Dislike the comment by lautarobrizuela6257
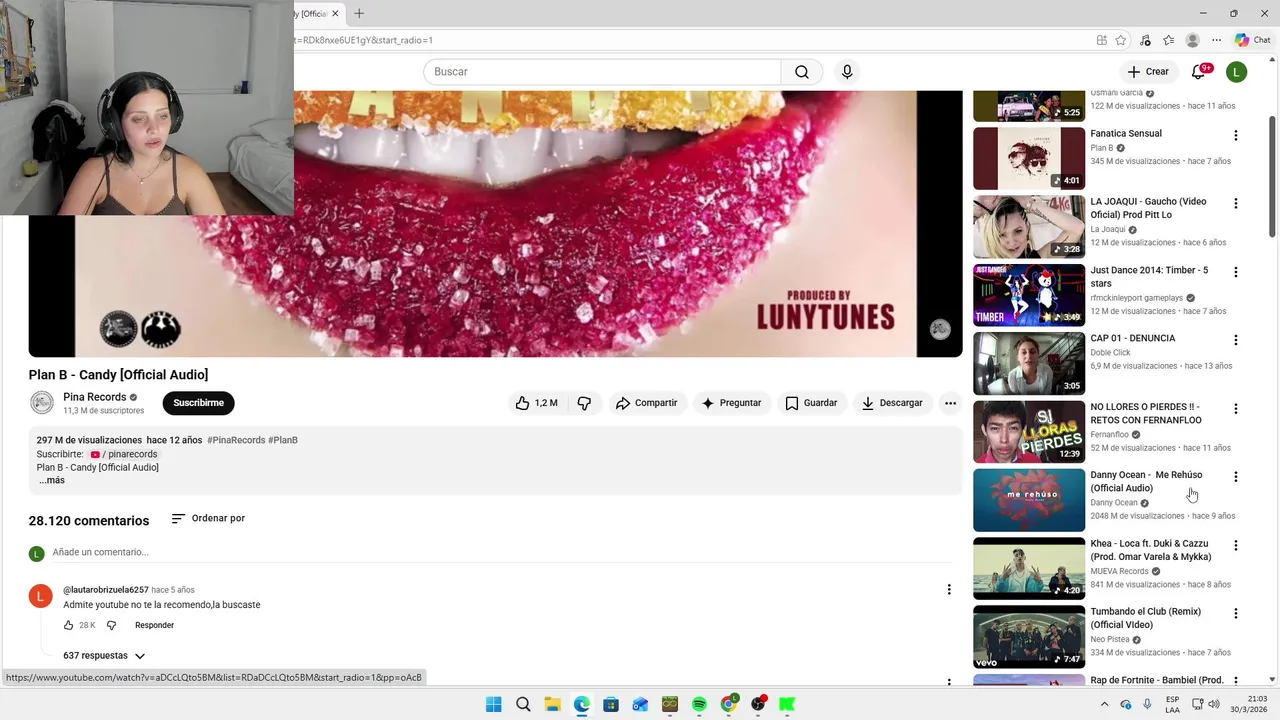Image resolution: width=1280 pixels, height=720 pixels. (x=111, y=625)
